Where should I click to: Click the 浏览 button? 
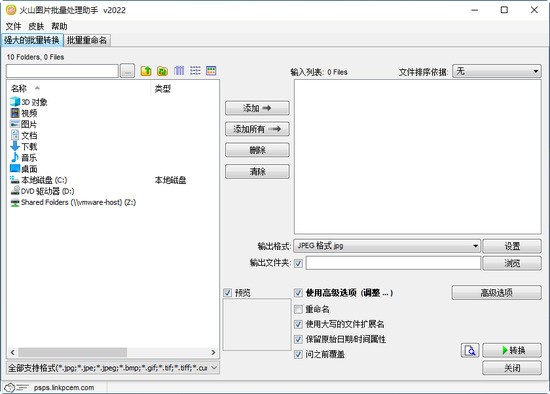pos(512,263)
